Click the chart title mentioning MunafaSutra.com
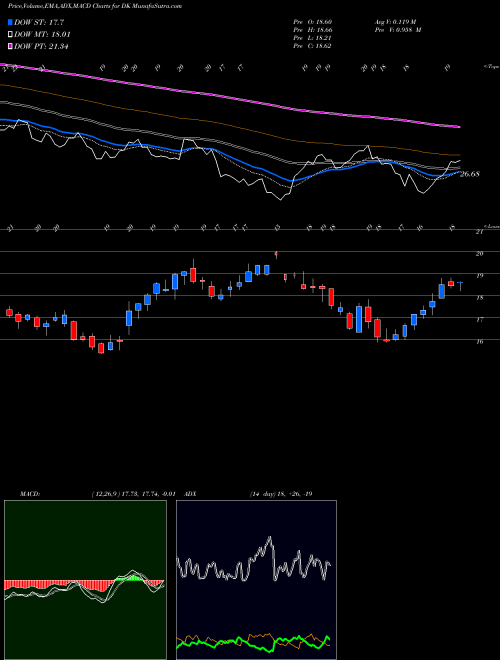This screenshot has height=660, width=500. coord(95,6)
